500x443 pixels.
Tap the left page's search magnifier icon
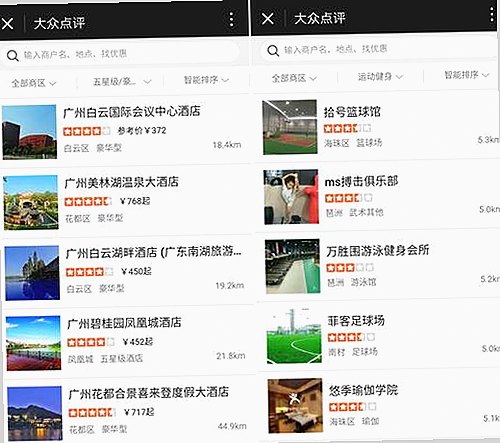tap(12, 55)
